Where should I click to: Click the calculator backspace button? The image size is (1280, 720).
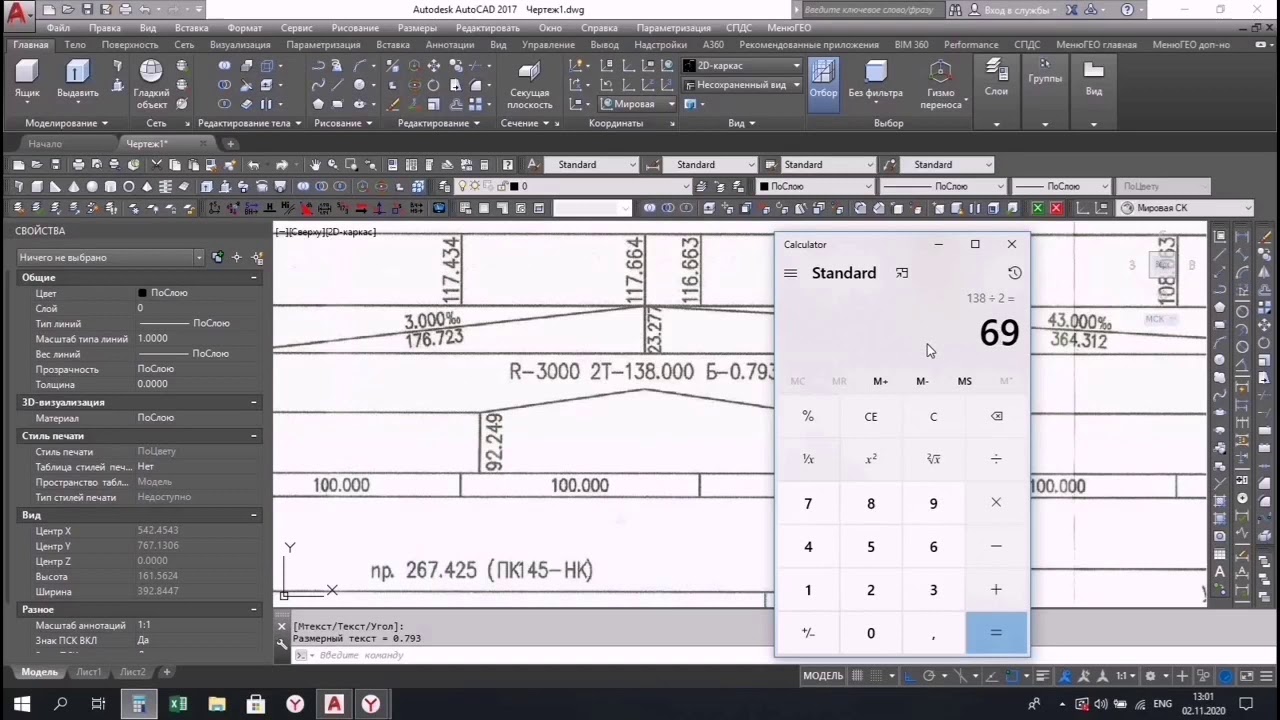tap(996, 416)
